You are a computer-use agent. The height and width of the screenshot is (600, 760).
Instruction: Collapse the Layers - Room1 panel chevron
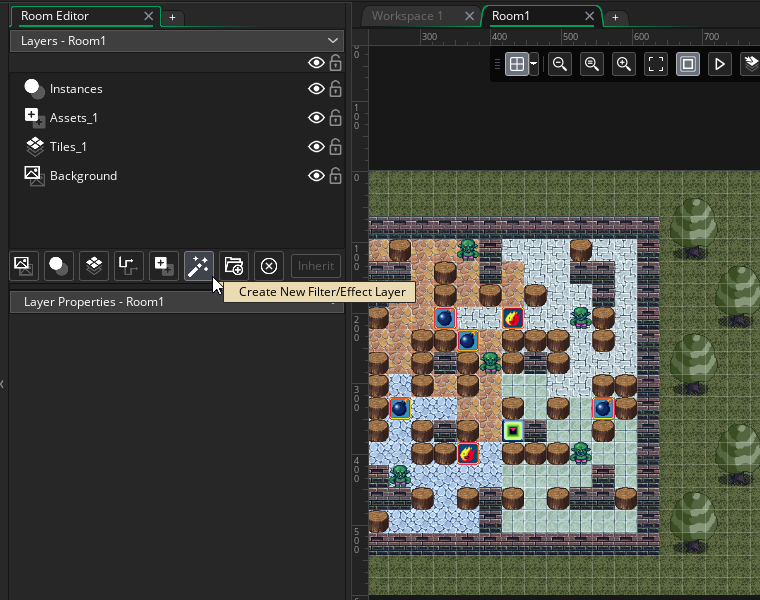[332, 41]
